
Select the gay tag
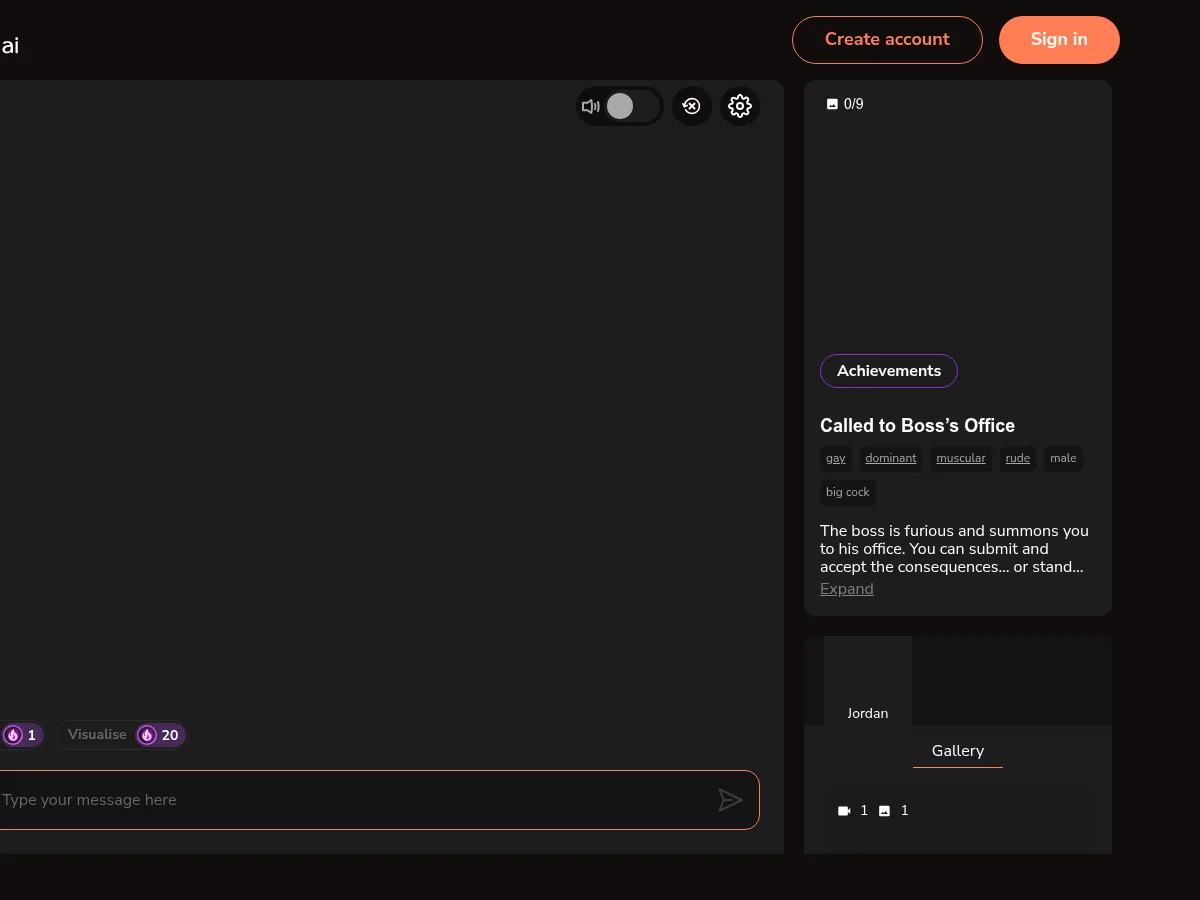(x=836, y=459)
